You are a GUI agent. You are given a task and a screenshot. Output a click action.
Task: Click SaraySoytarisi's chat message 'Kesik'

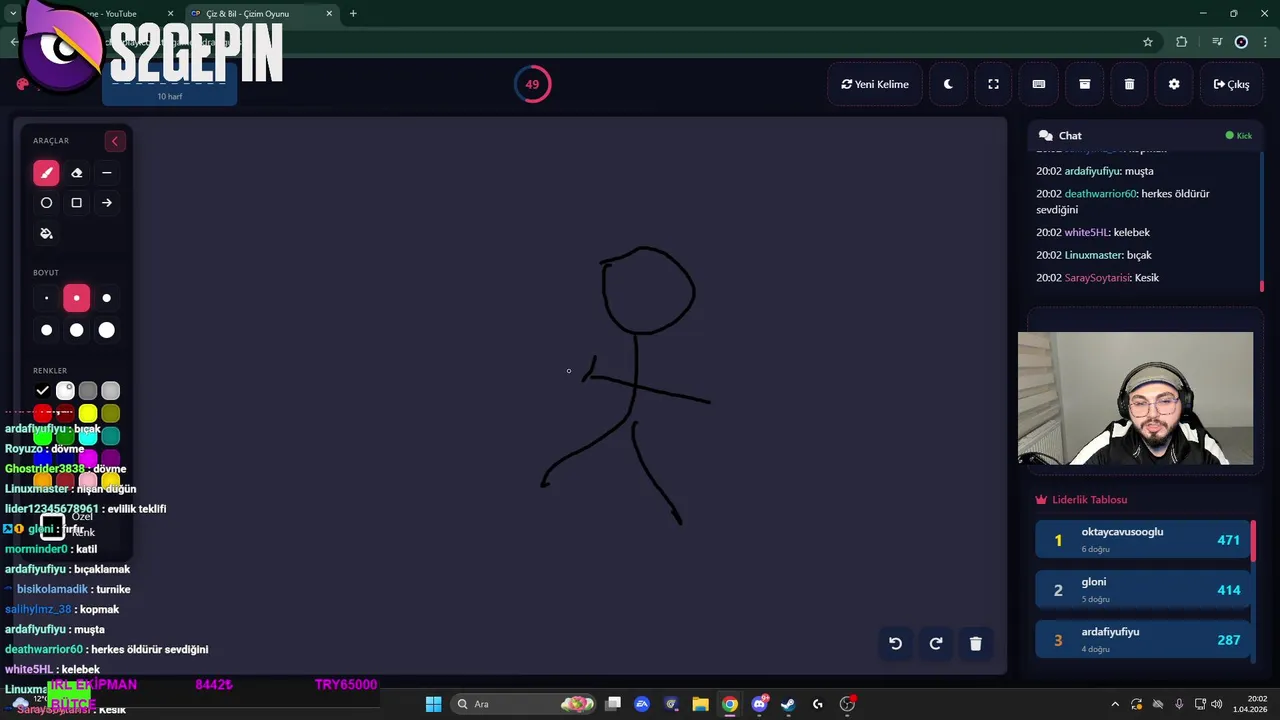coord(1097,278)
